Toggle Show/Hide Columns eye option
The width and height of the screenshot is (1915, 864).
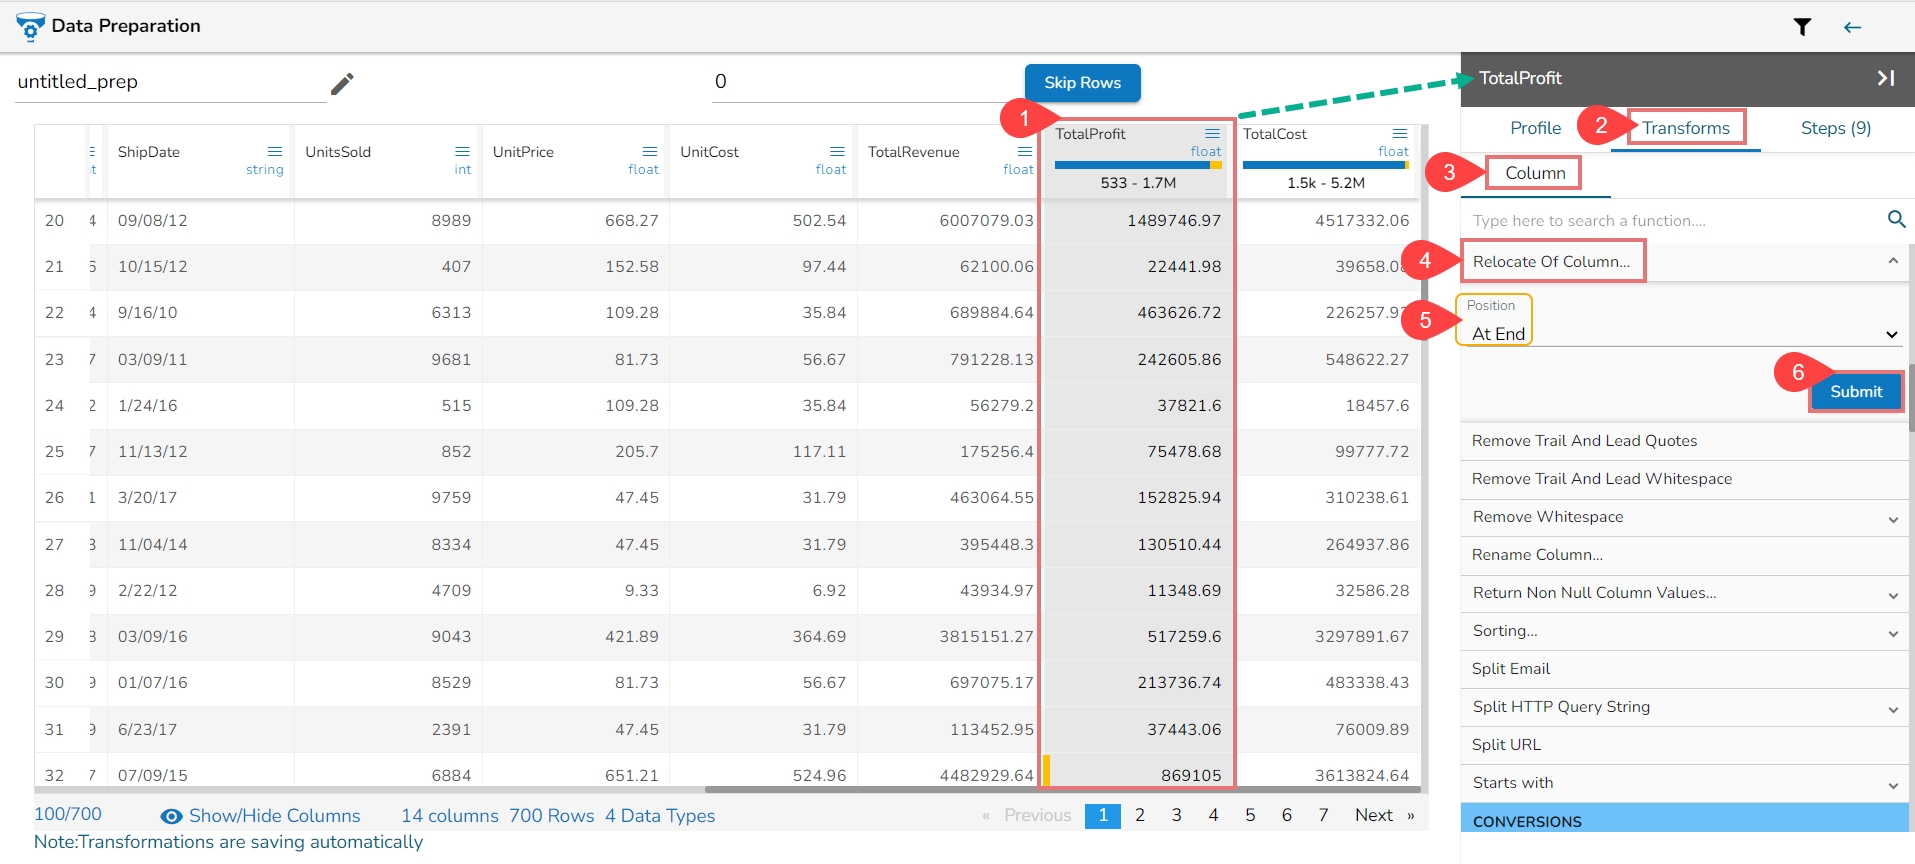172,816
